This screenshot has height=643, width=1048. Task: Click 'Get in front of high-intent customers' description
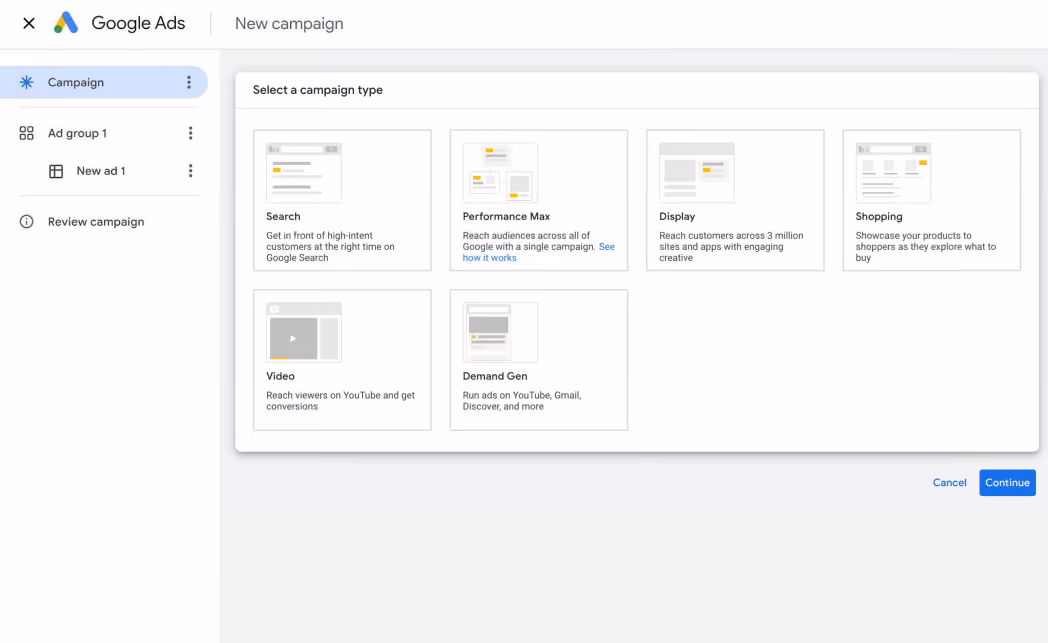pyautogui.click(x=330, y=247)
